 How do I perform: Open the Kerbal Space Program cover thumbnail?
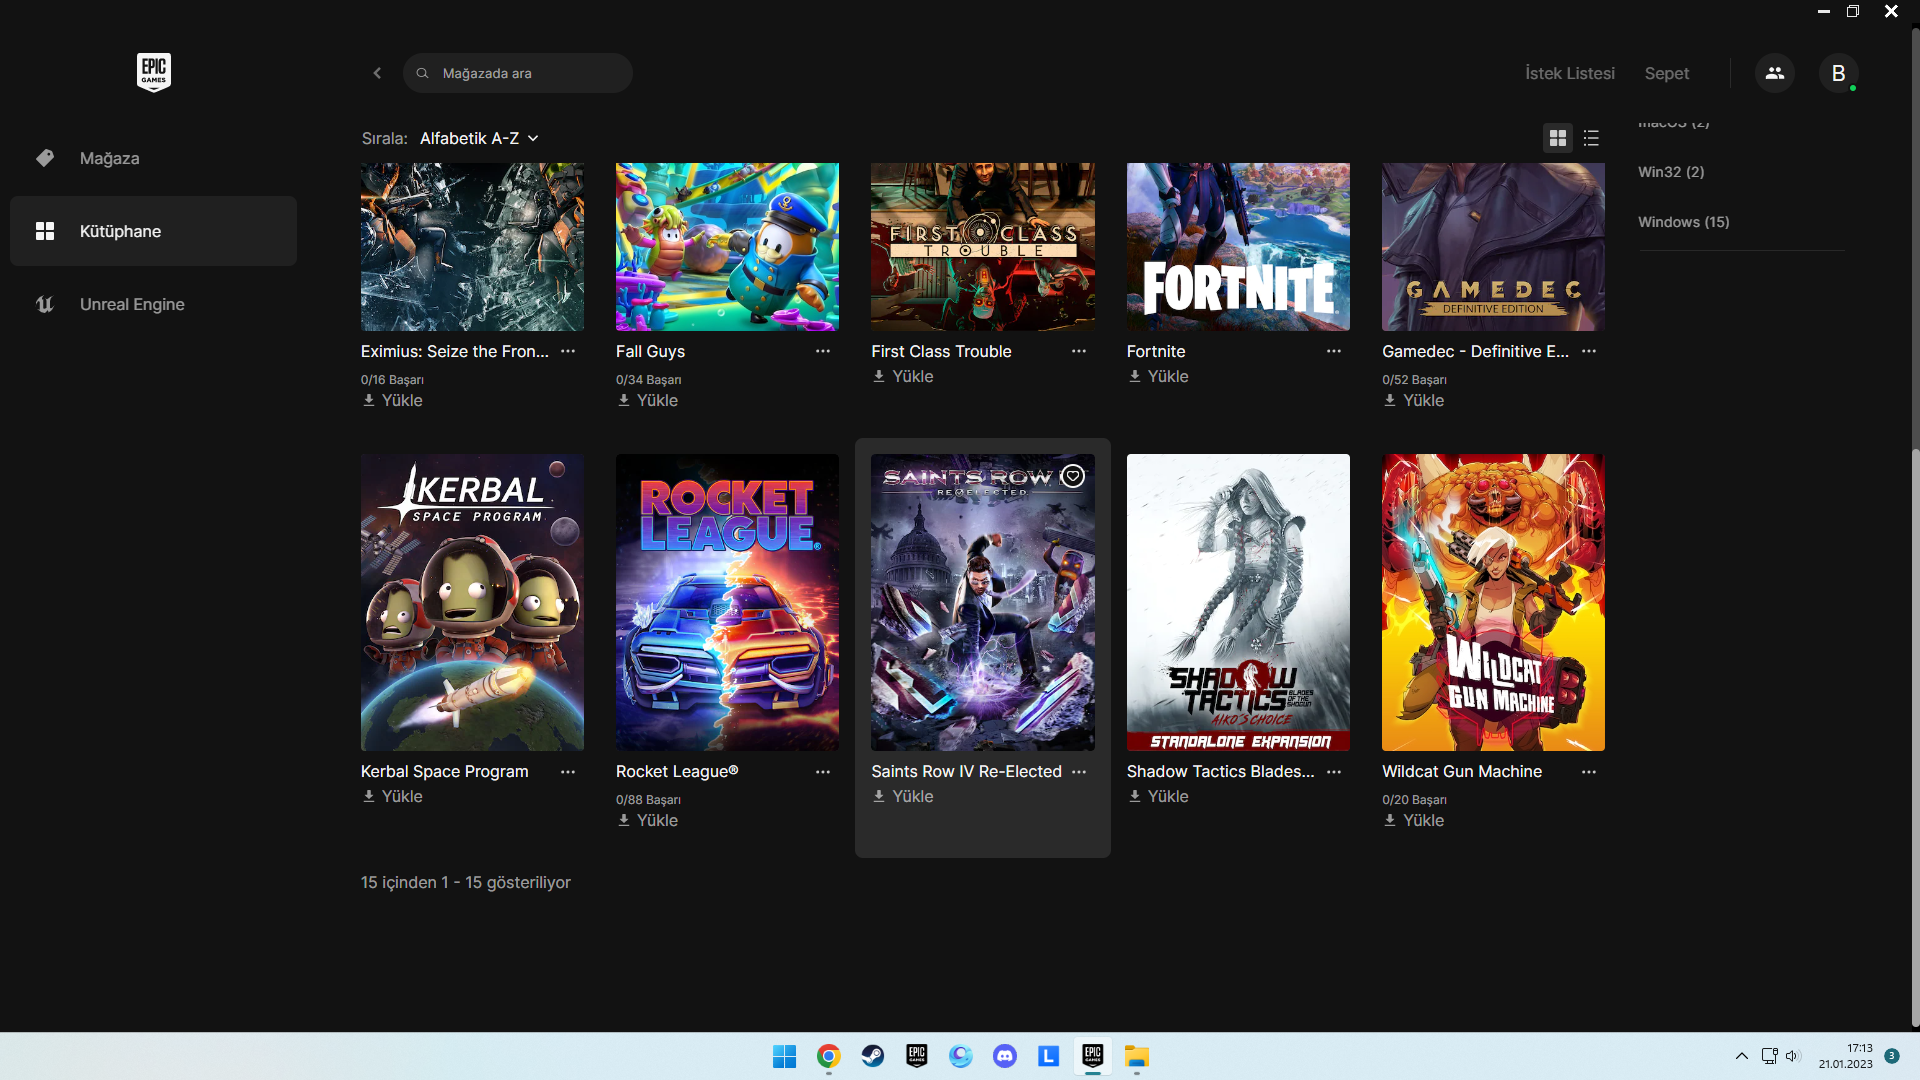(472, 602)
